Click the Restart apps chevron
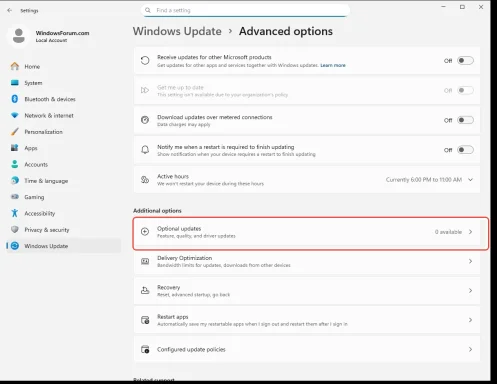 [x=470, y=320]
